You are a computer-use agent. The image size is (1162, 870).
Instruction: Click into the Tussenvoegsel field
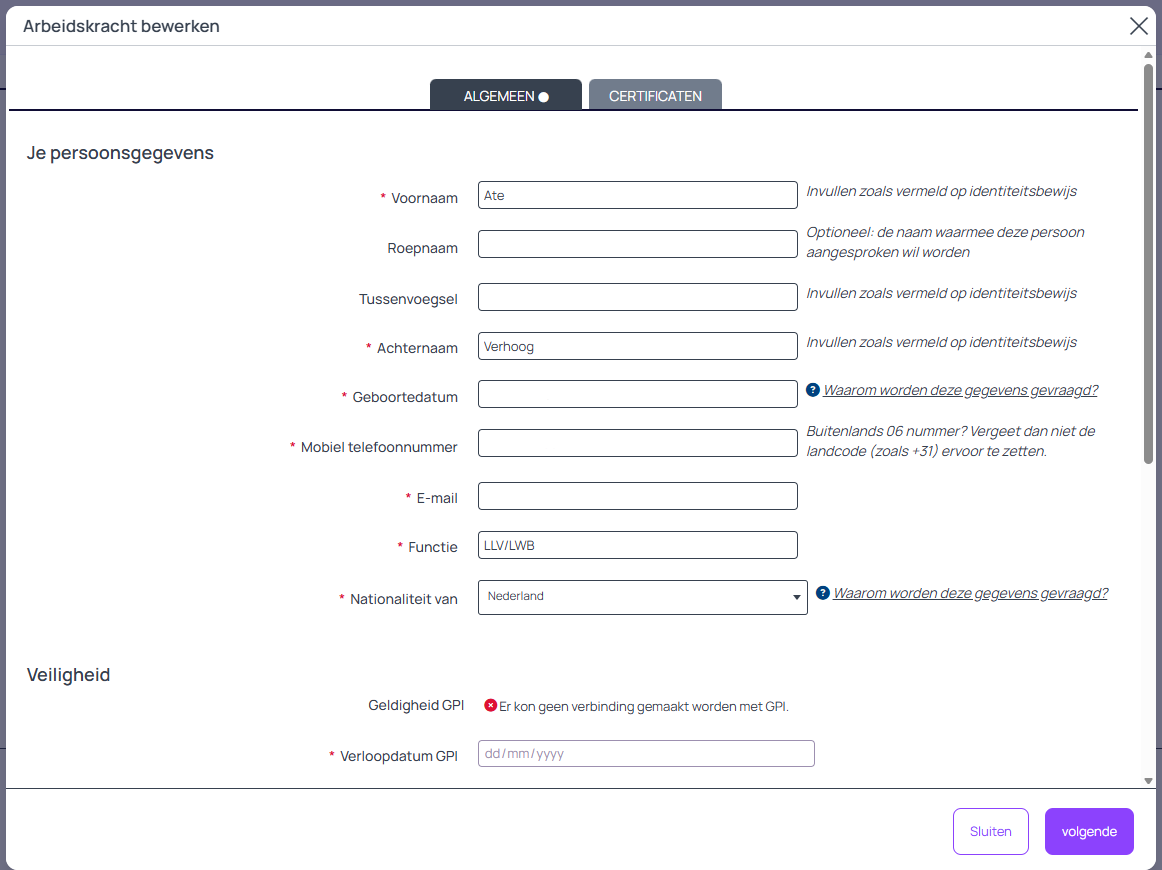637,297
